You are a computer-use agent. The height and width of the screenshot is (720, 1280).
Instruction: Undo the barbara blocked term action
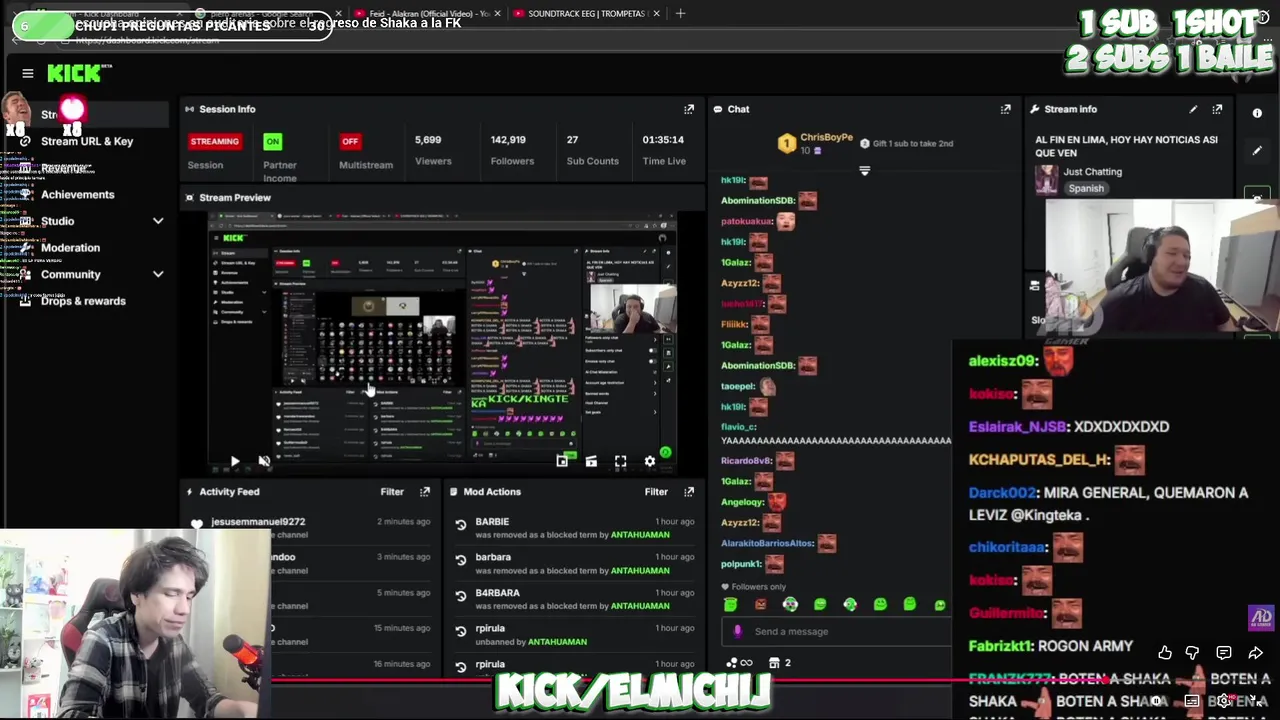tap(461, 560)
